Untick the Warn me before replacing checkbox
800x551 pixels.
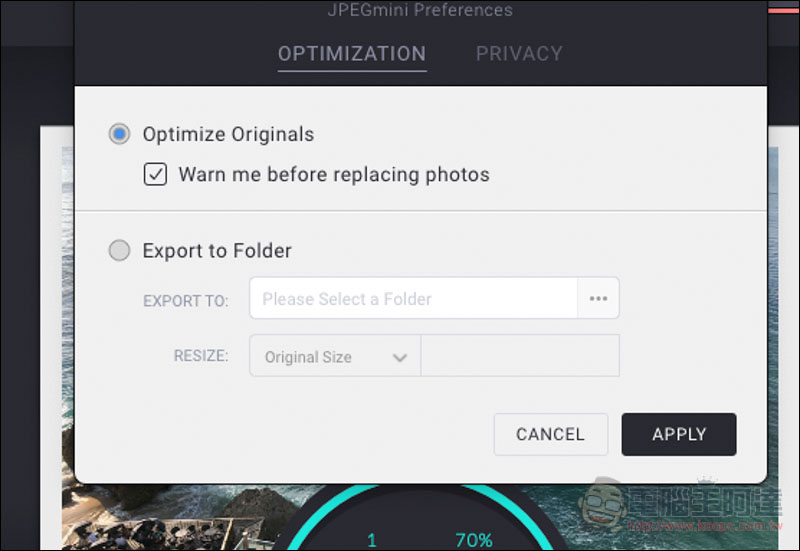click(x=155, y=174)
